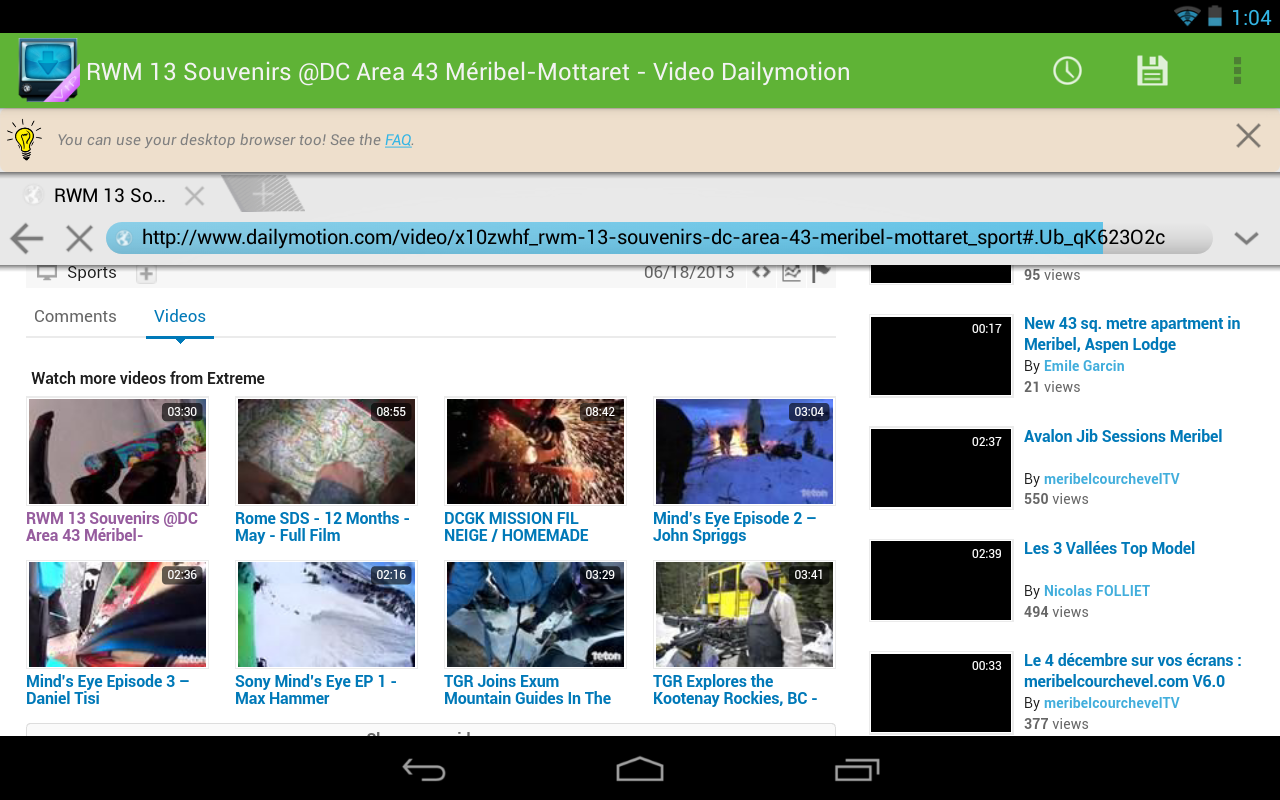This screenshot has width=1280, height=800.
Task: Open DCGK MISSION FIL NEIGE thumbnail
Action: coord(535,451)
